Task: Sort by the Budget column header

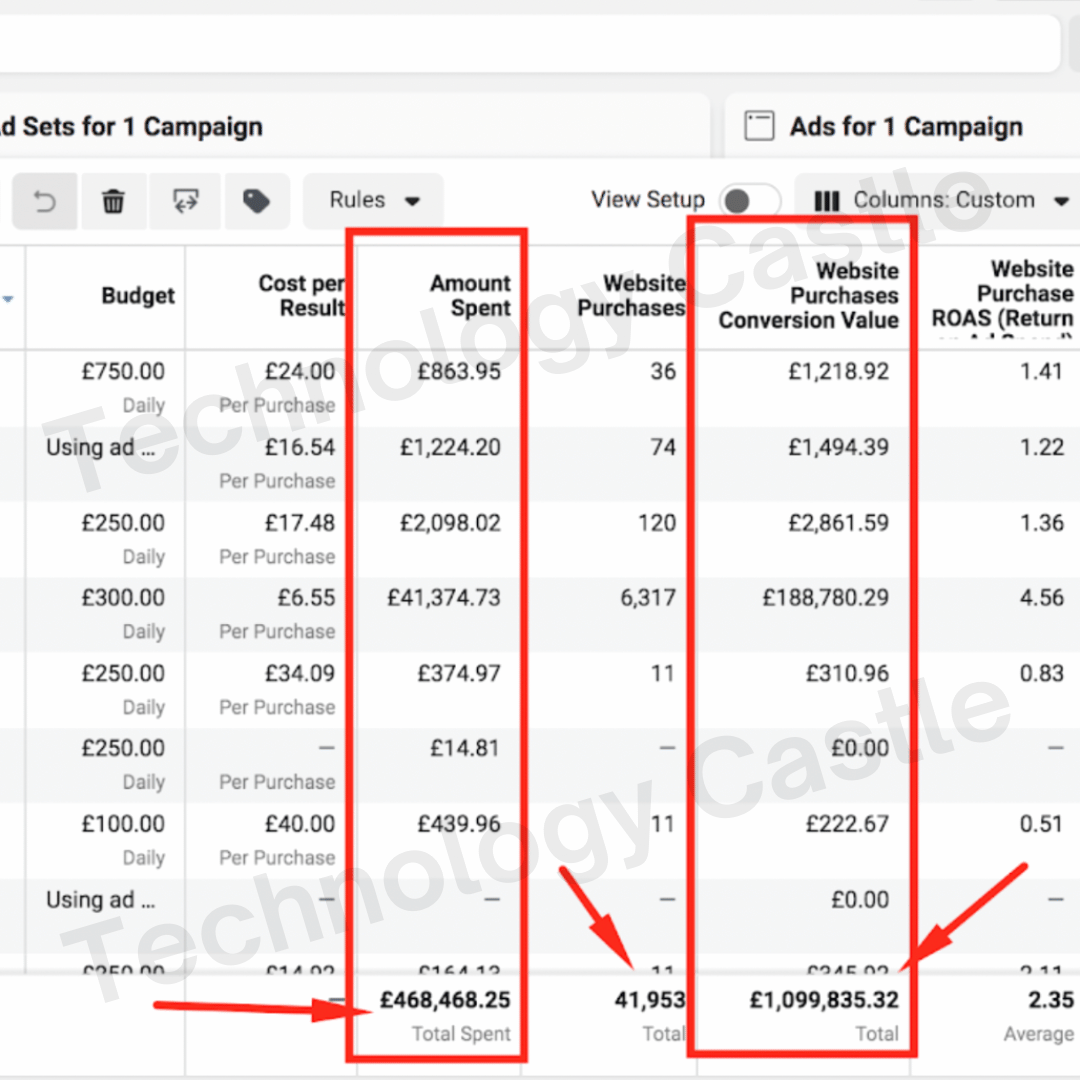Action: [138, 296]
